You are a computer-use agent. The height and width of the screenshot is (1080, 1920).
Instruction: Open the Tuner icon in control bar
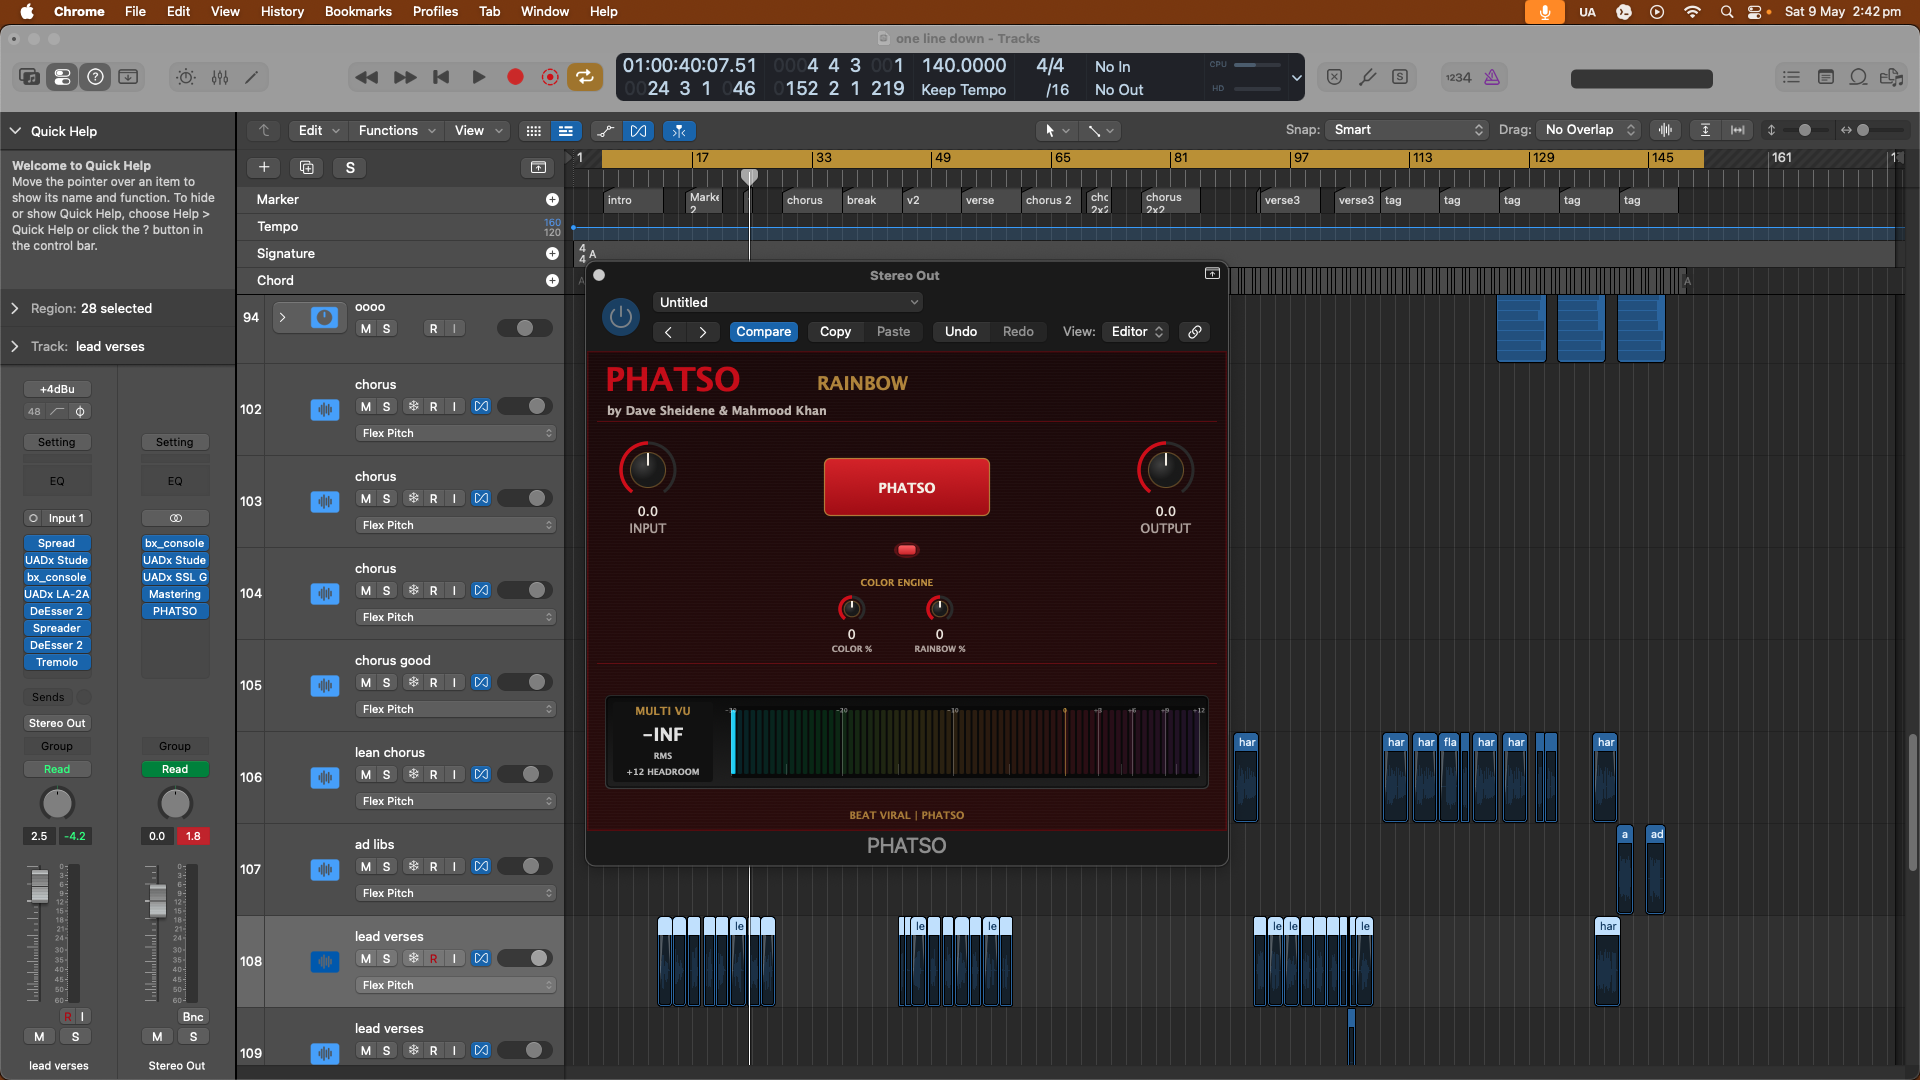[1367, 77]
